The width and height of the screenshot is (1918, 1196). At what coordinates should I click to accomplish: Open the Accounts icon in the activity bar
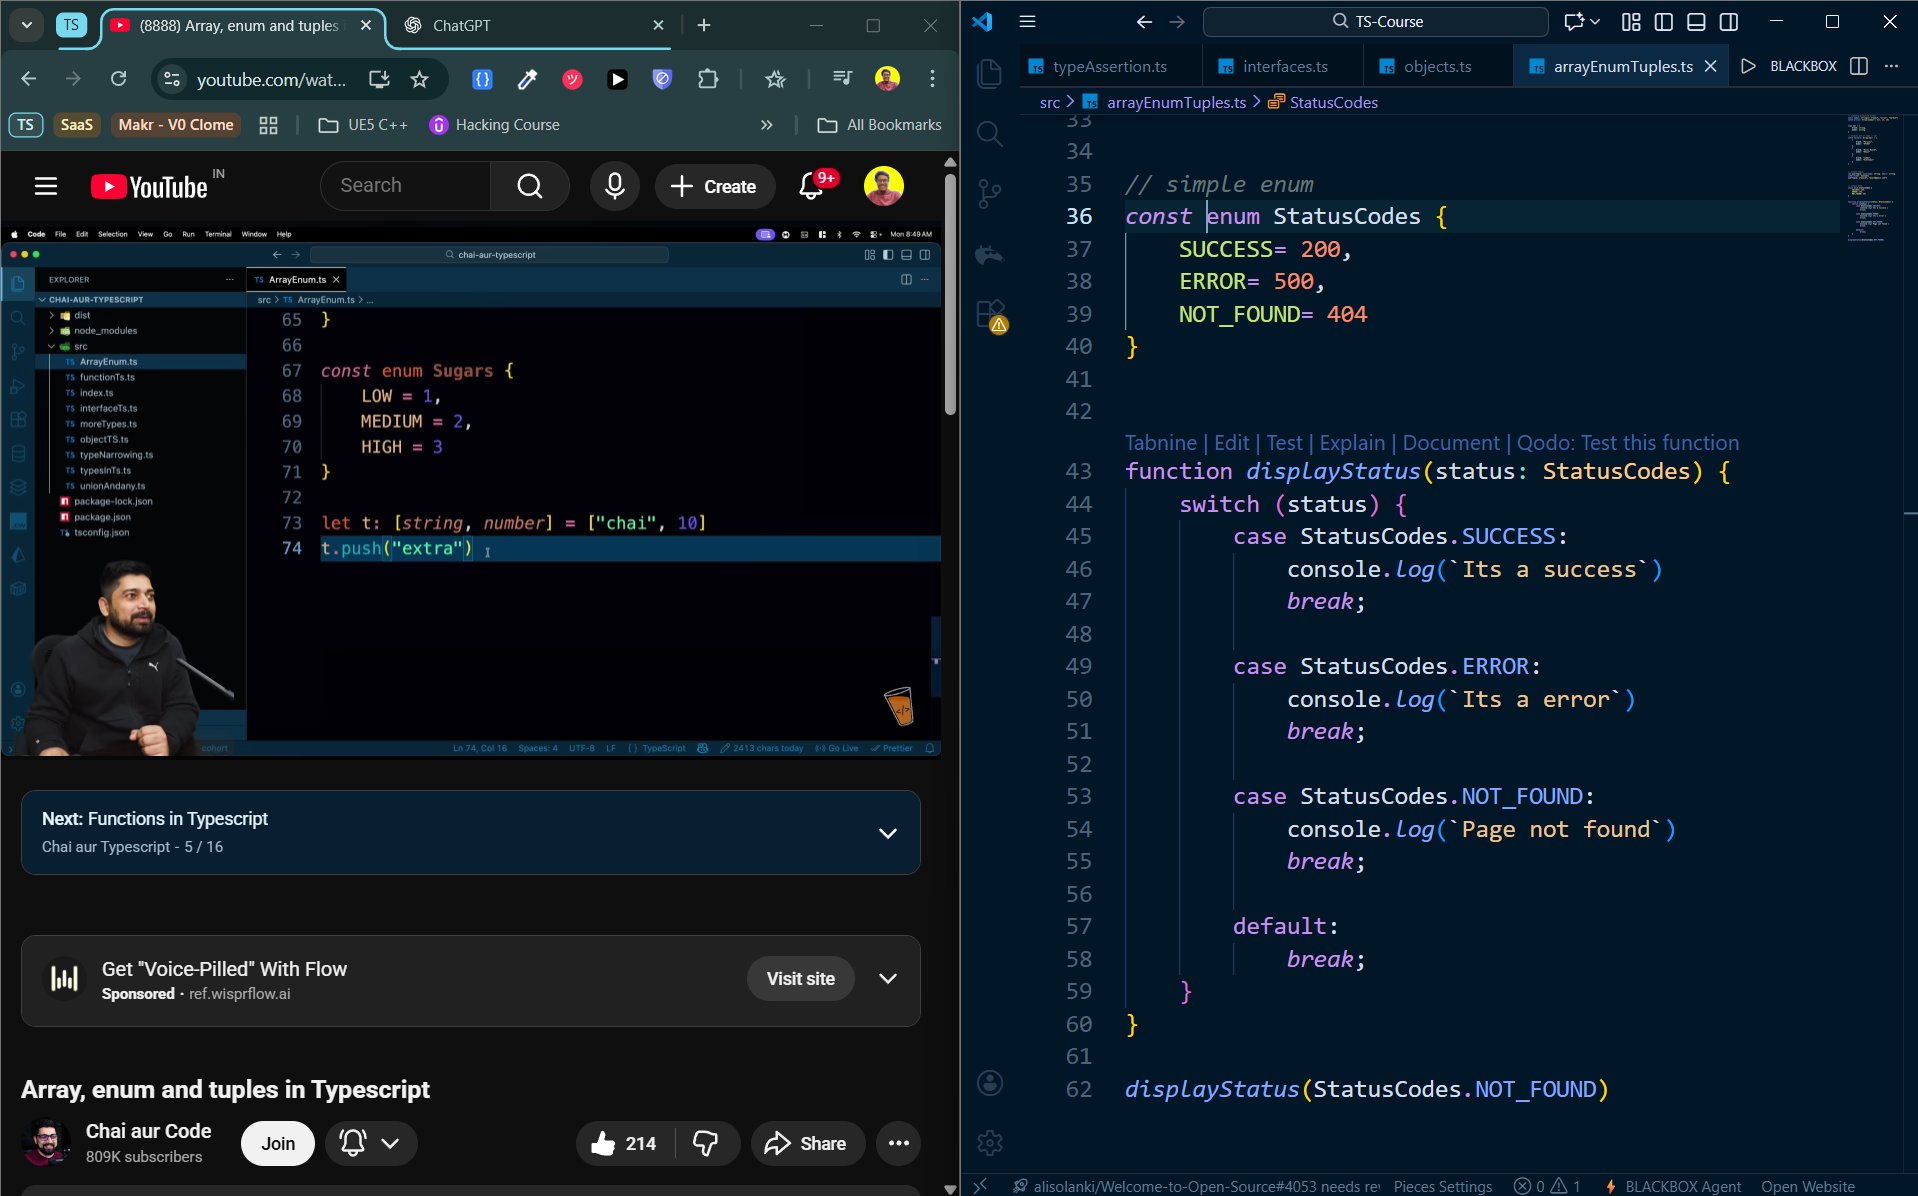click(x=990, y=1083)
